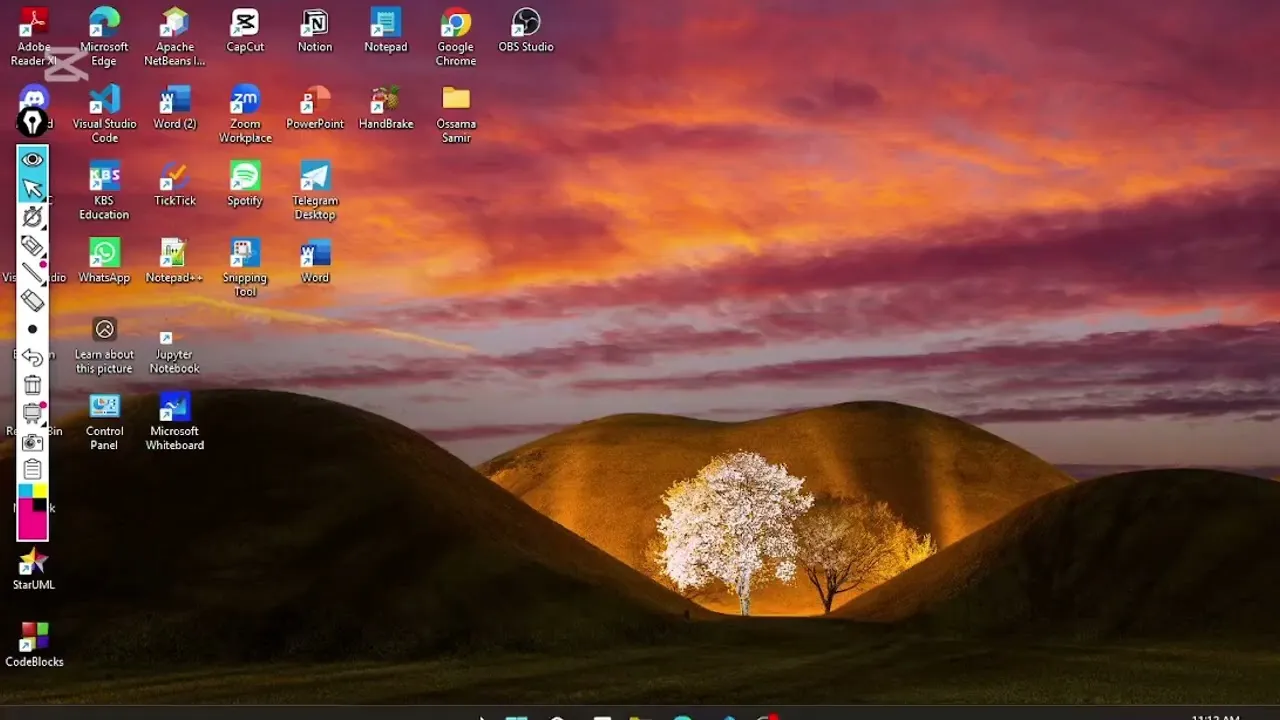Screen dimensions: 1280x720
Task: Open KBS Education desktop shortcut
Action: pos(104,191)
